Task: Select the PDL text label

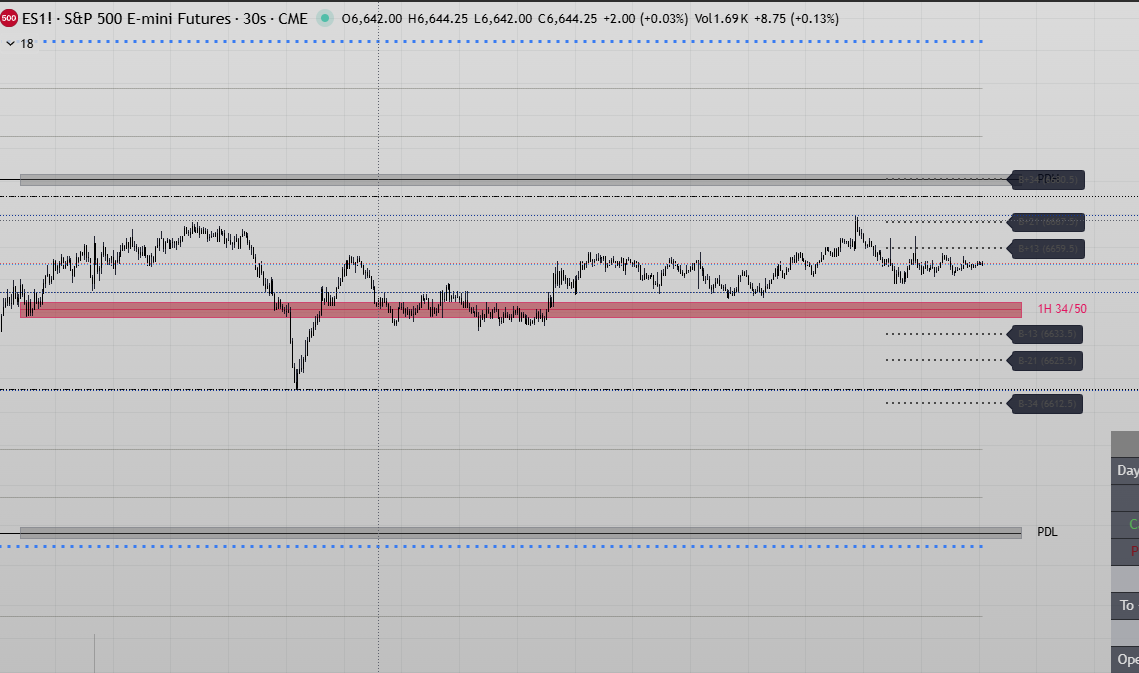Action: point(1047,532)
